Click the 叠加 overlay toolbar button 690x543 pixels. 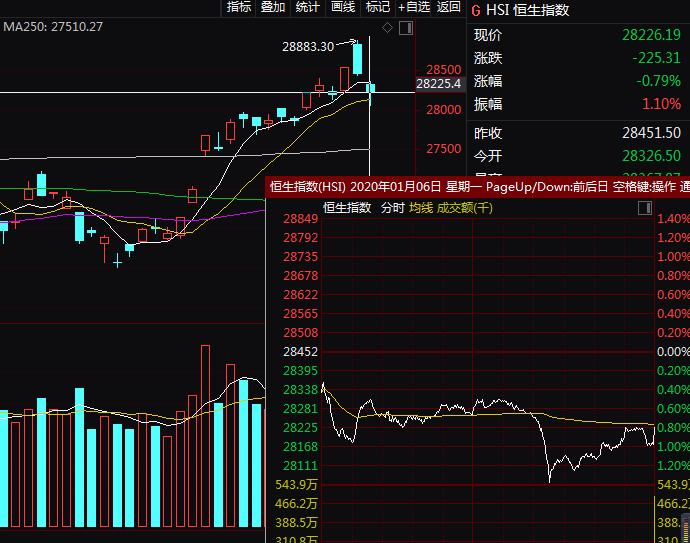click(x=273, y=7)
